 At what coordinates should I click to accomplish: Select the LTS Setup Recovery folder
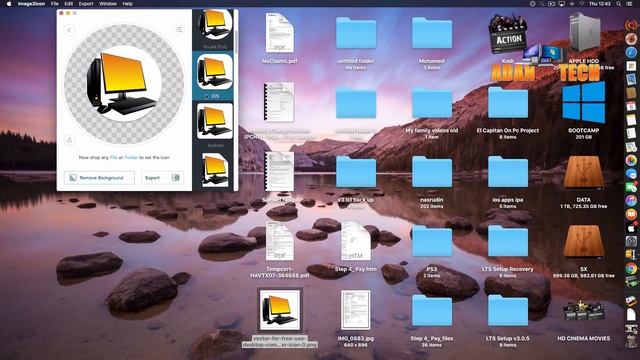coord(508,242)
